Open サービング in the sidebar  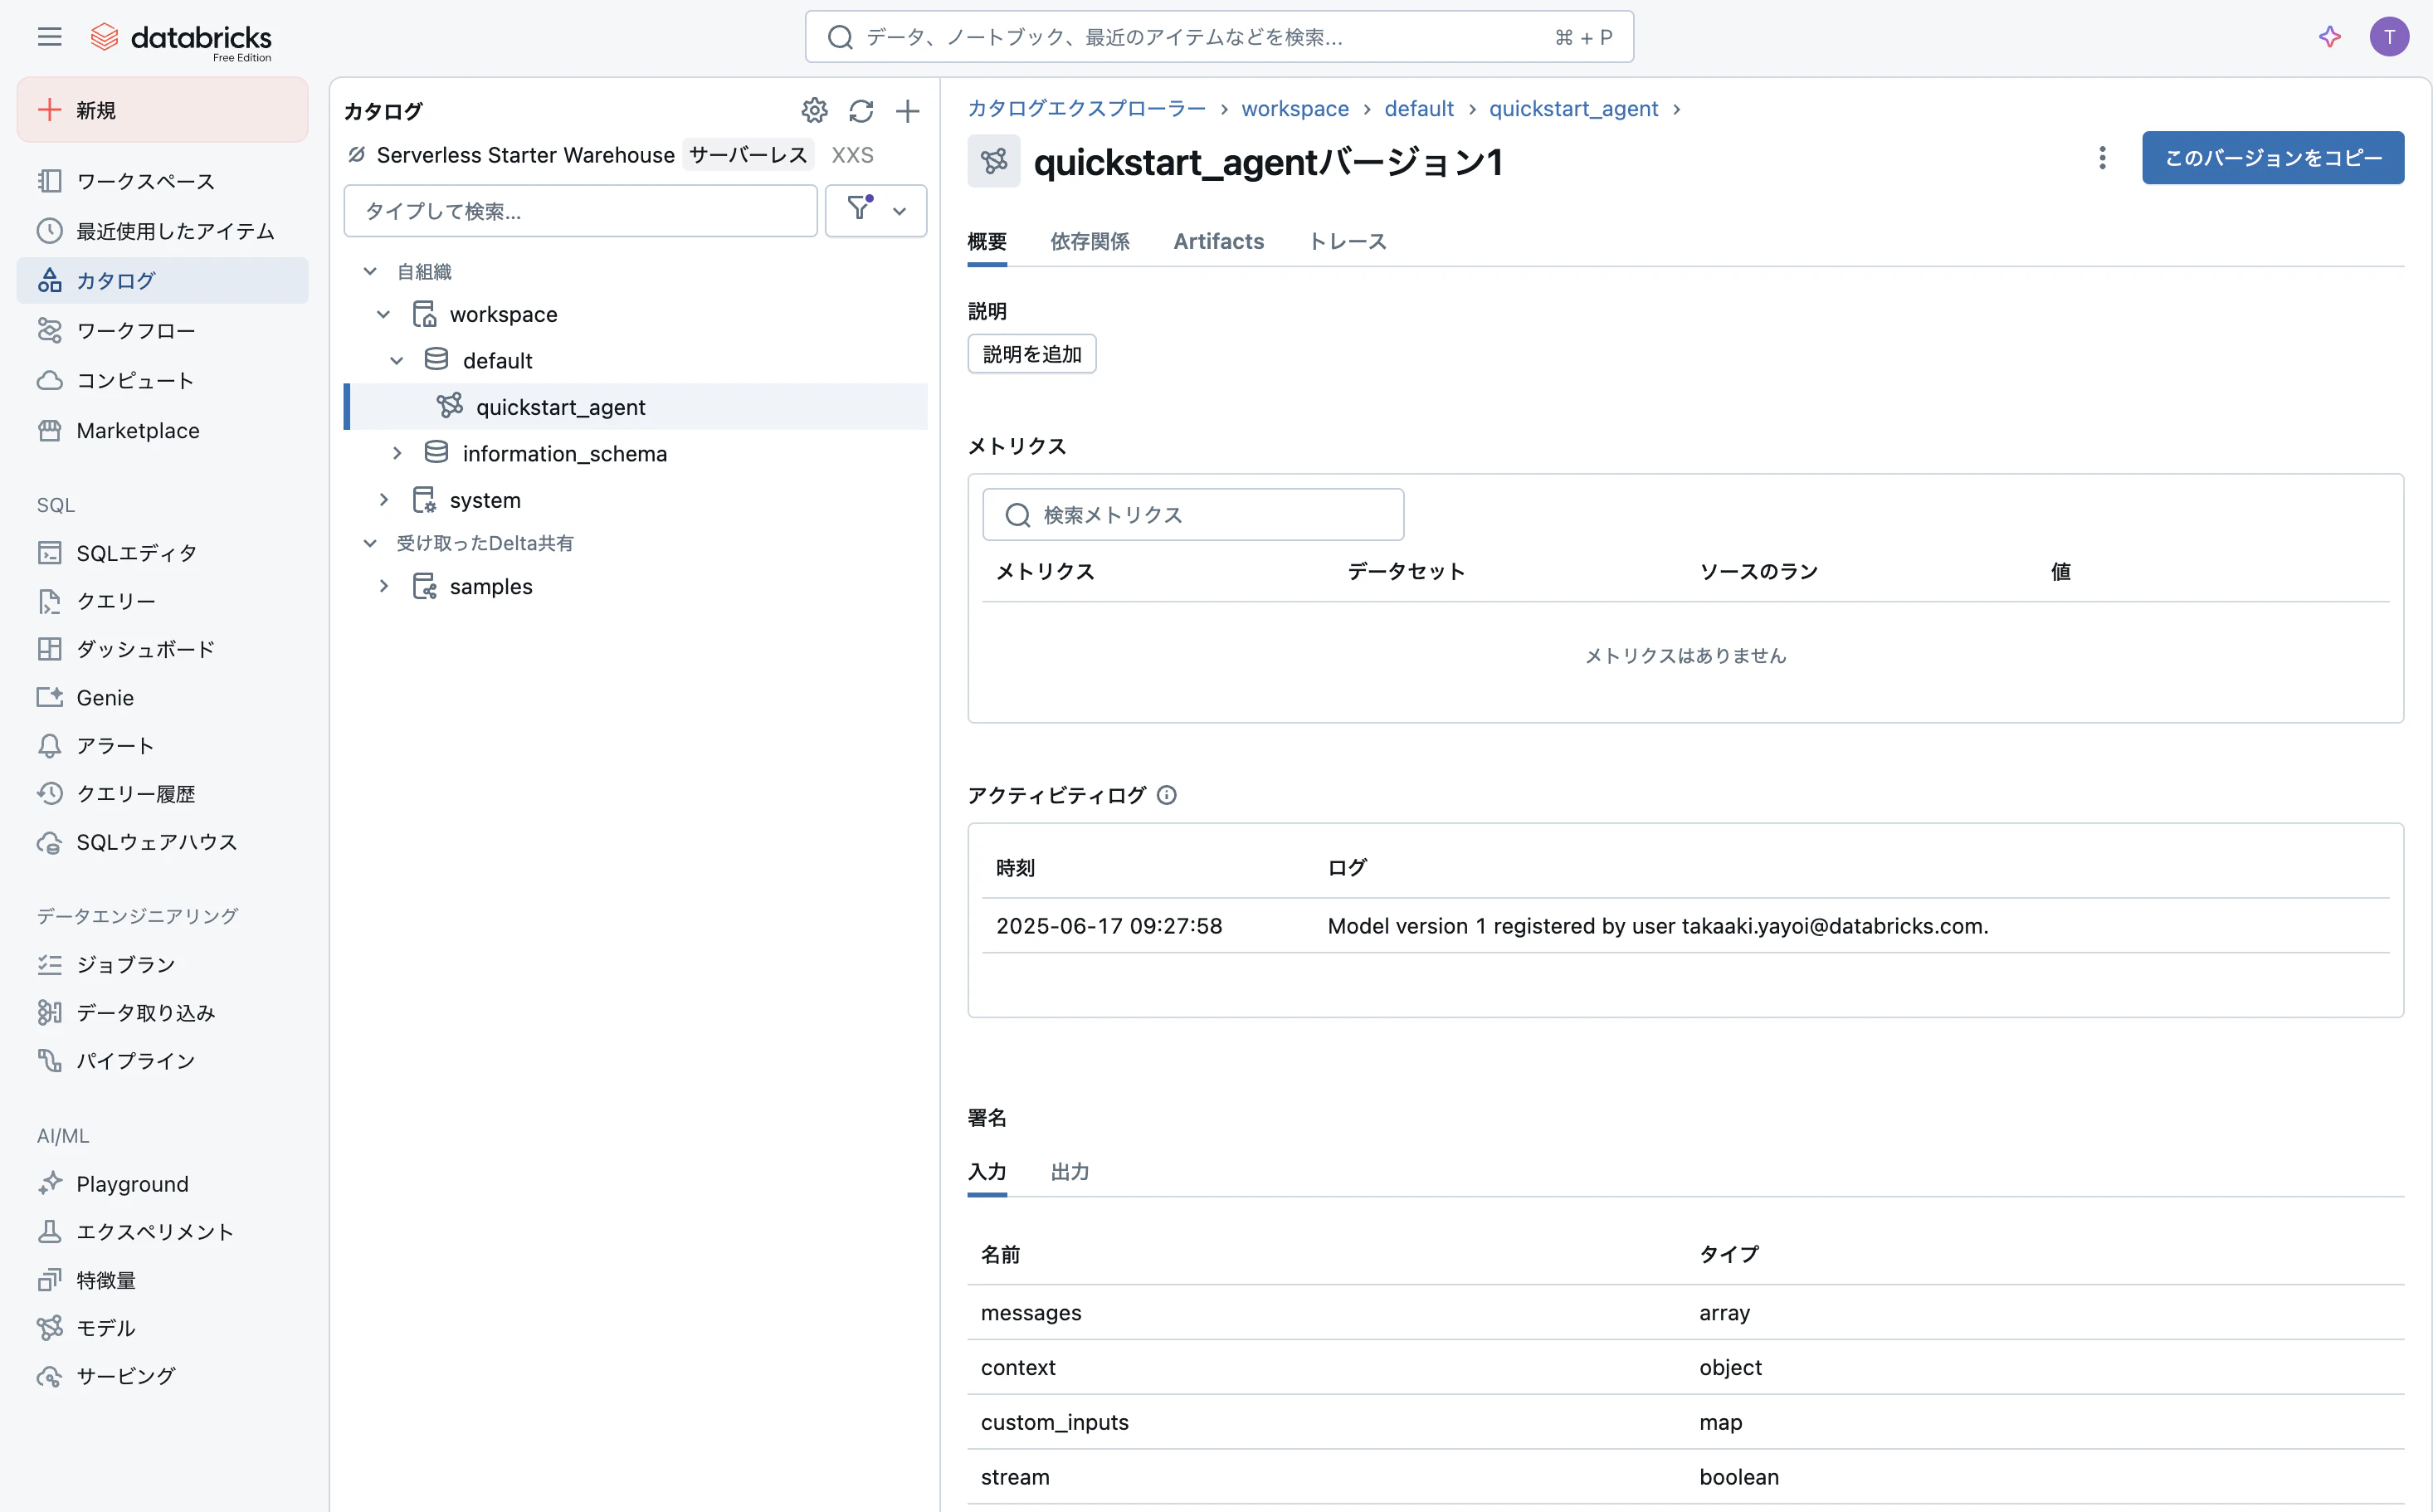click(x=162, y=1376)
